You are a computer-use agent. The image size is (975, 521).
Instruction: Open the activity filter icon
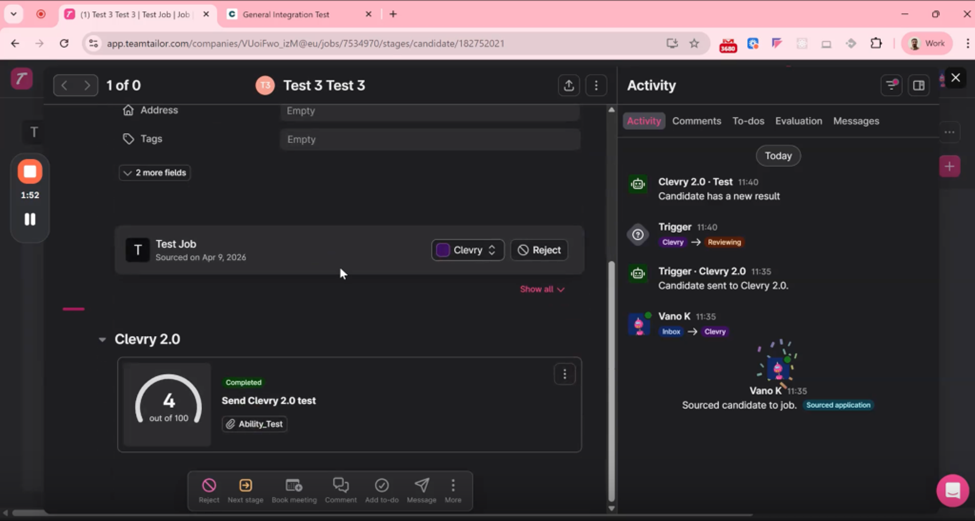click(891, 86)
